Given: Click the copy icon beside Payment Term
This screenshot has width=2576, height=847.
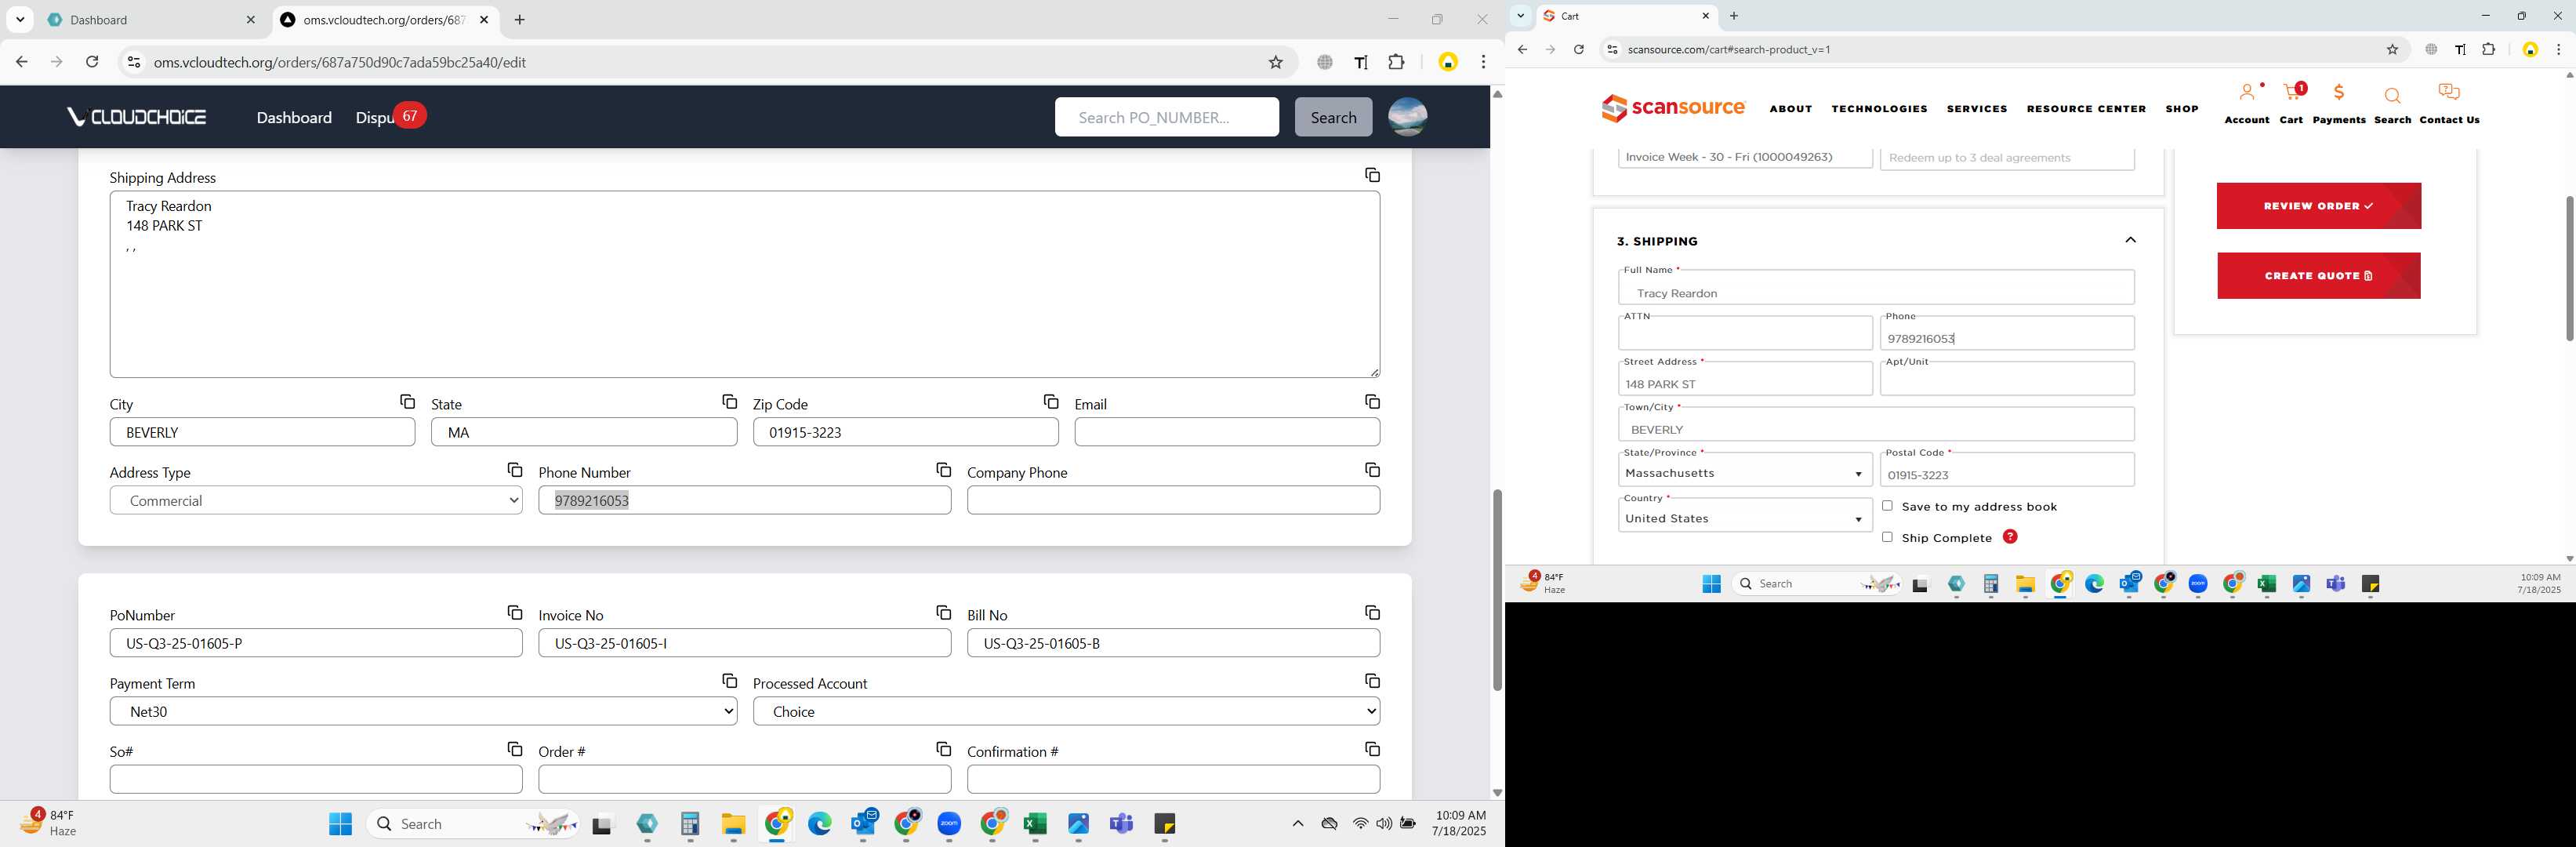Looking at the screenshot, I should [x=729, y=681].
